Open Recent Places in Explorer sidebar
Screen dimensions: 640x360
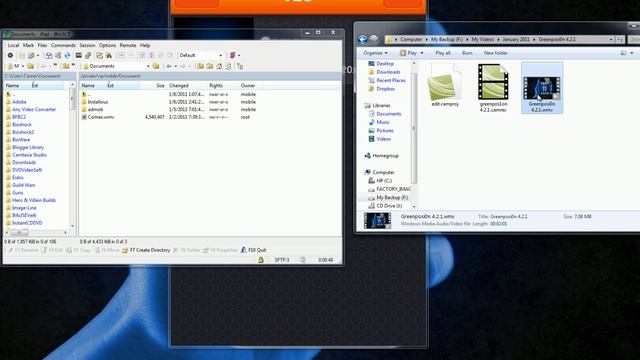click(387, 80)
